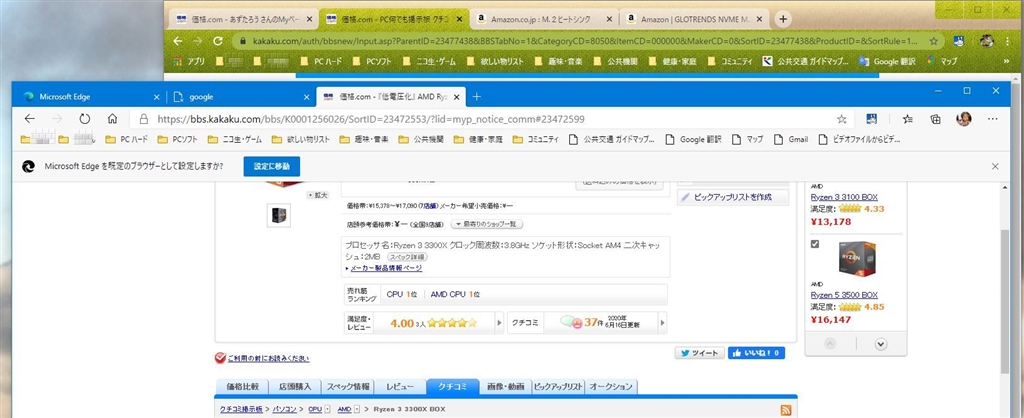The width and height of the screenshot is (1024, 418).
Task: Reload the page in Edge
Action: point(84,119)
